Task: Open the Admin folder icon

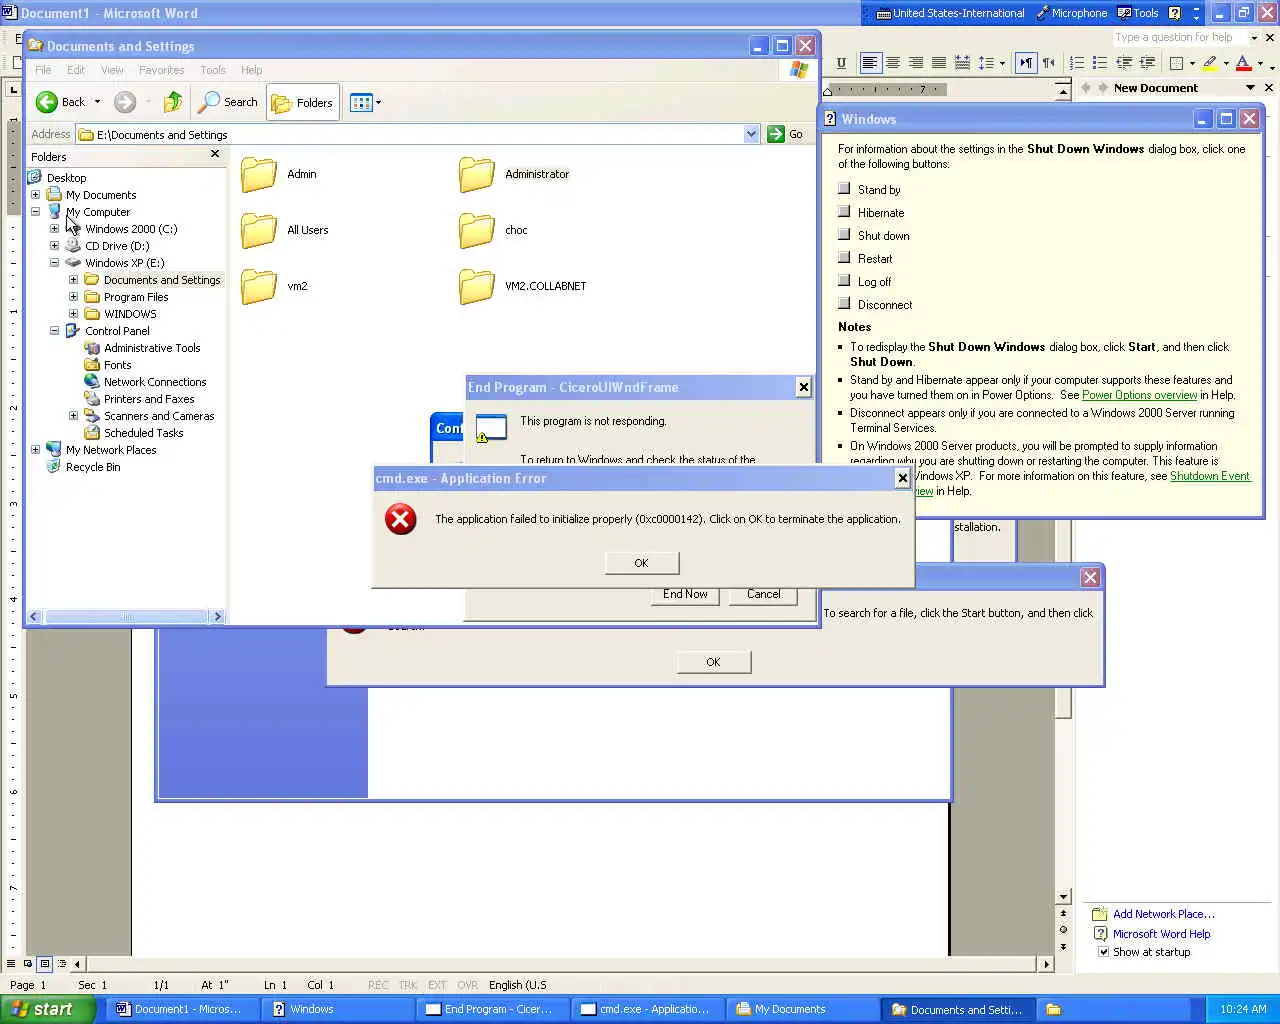Action: tap(258, 174)
